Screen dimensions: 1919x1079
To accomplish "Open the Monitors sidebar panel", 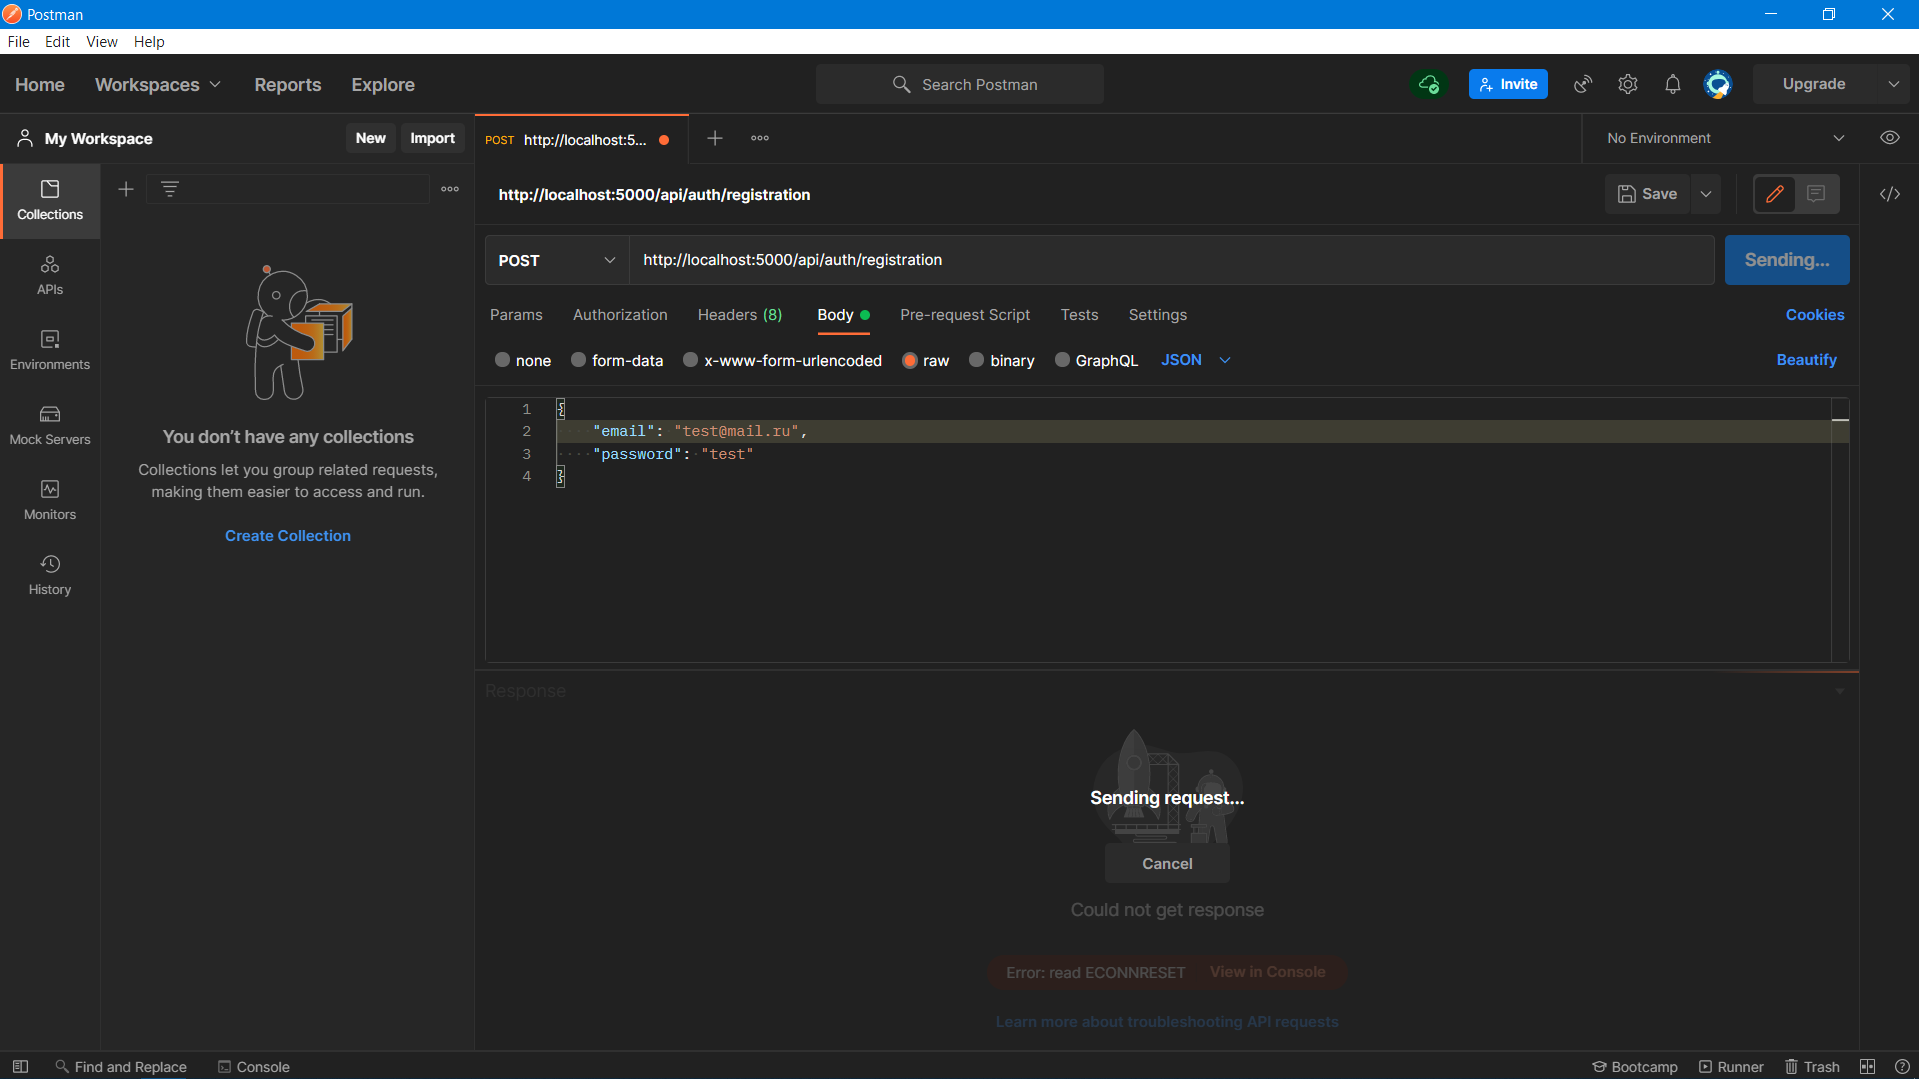I will (50, 501).
